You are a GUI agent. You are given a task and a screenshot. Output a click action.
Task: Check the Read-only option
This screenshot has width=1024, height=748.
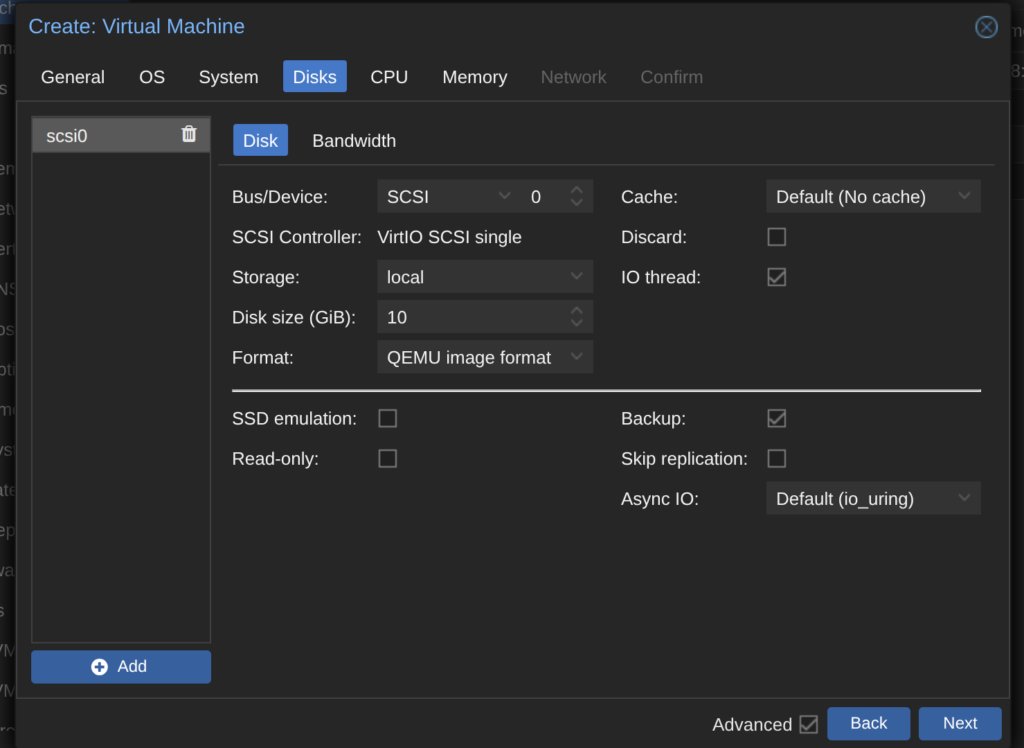pos(387,458)
